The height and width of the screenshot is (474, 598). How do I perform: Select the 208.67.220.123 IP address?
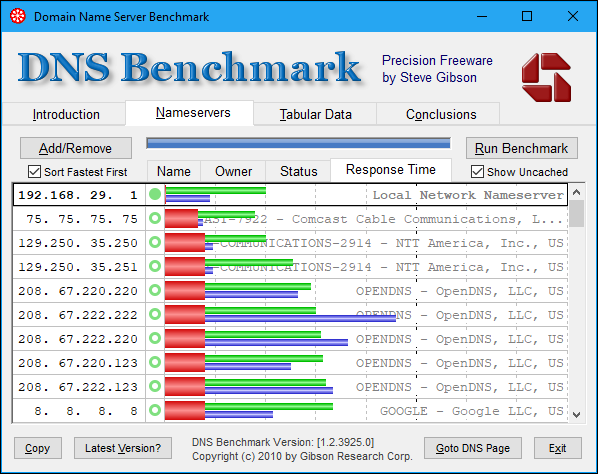[x=78, y=363]
